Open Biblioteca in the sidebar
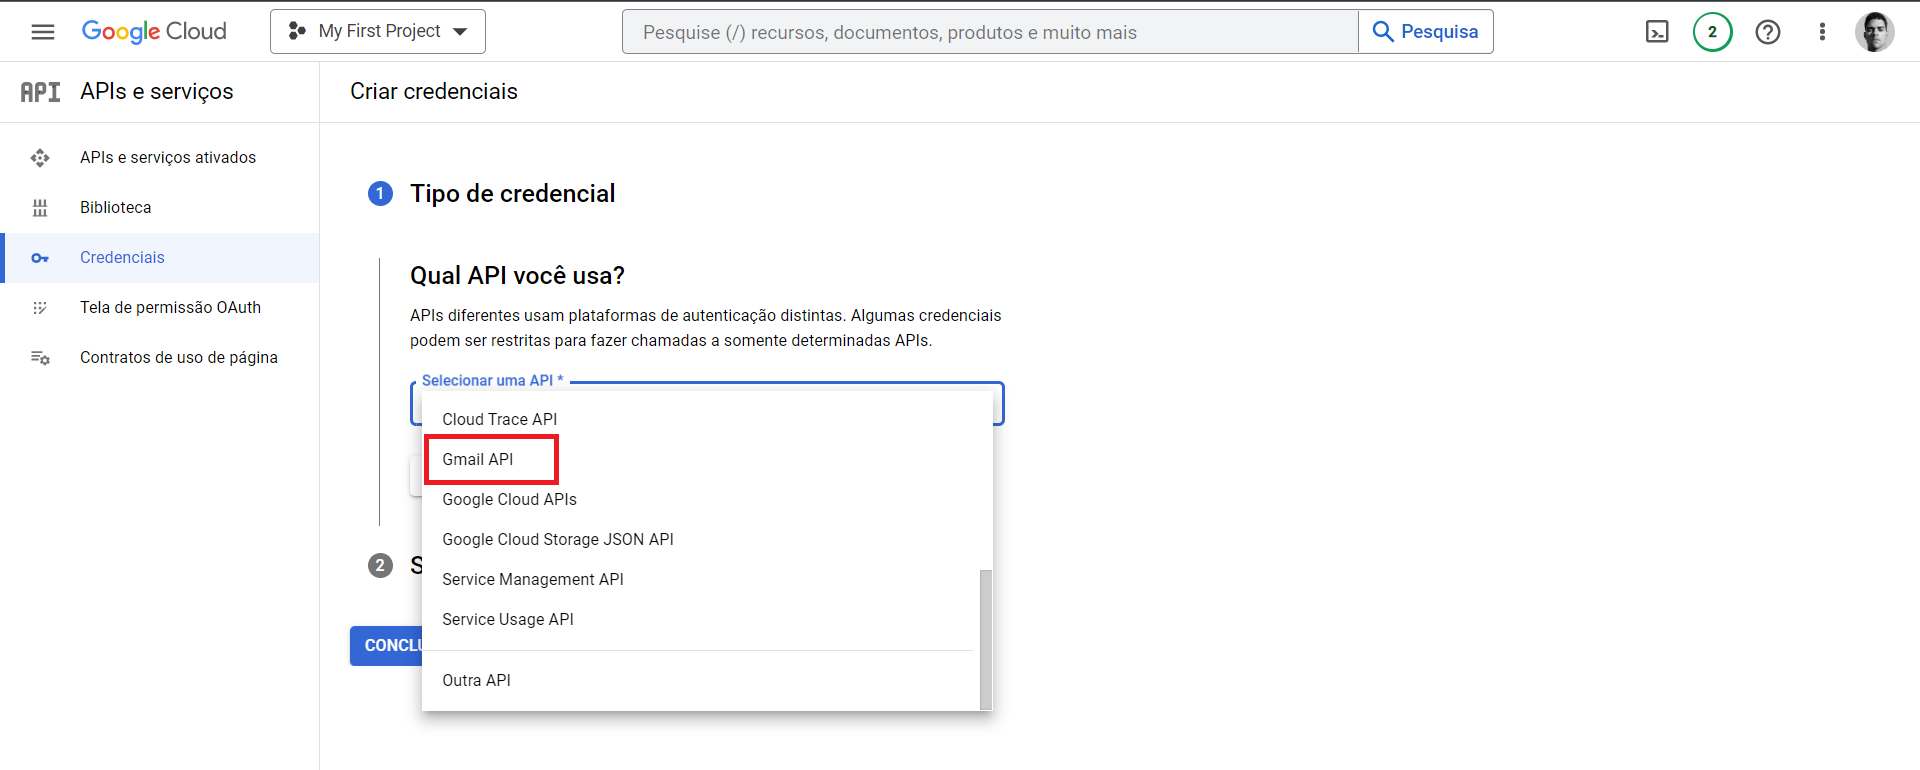The width and height of the screenshot is (1920, 770). (116, 207)
